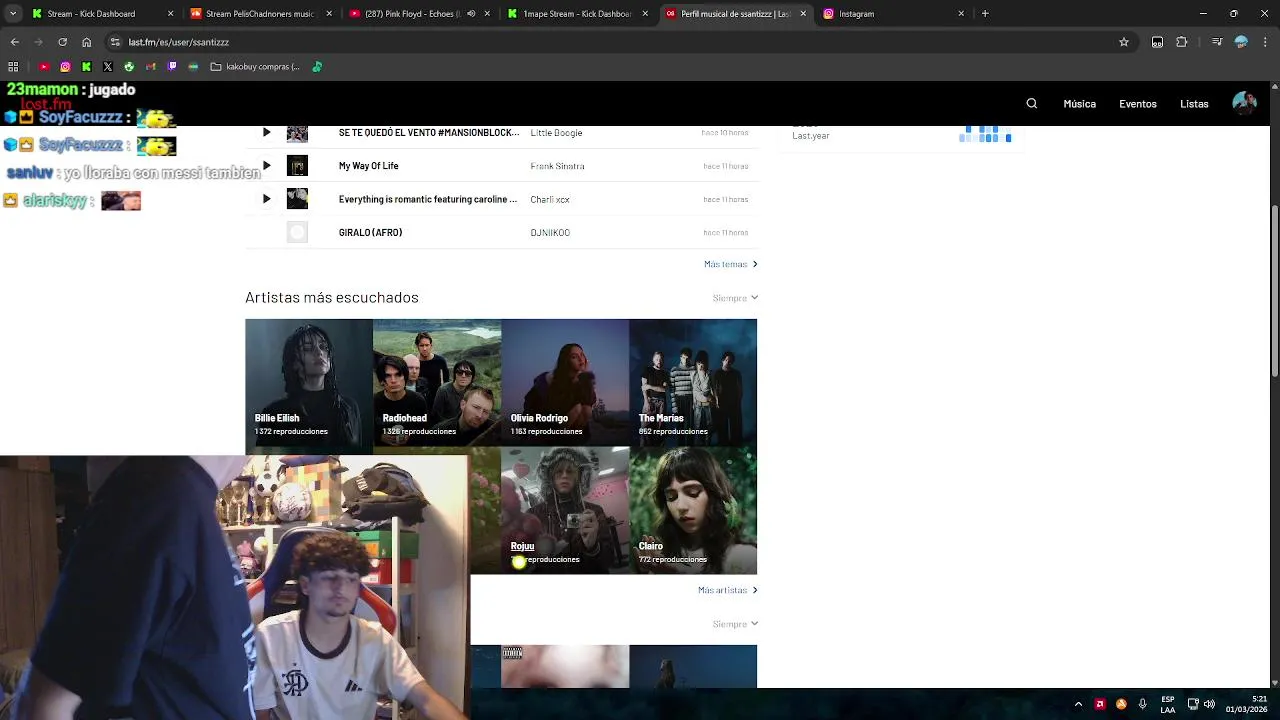Open My Way Of Life album cover thumbnail
The height and width of the screenshot is (720, 1280).
click(x=297, y=166)
